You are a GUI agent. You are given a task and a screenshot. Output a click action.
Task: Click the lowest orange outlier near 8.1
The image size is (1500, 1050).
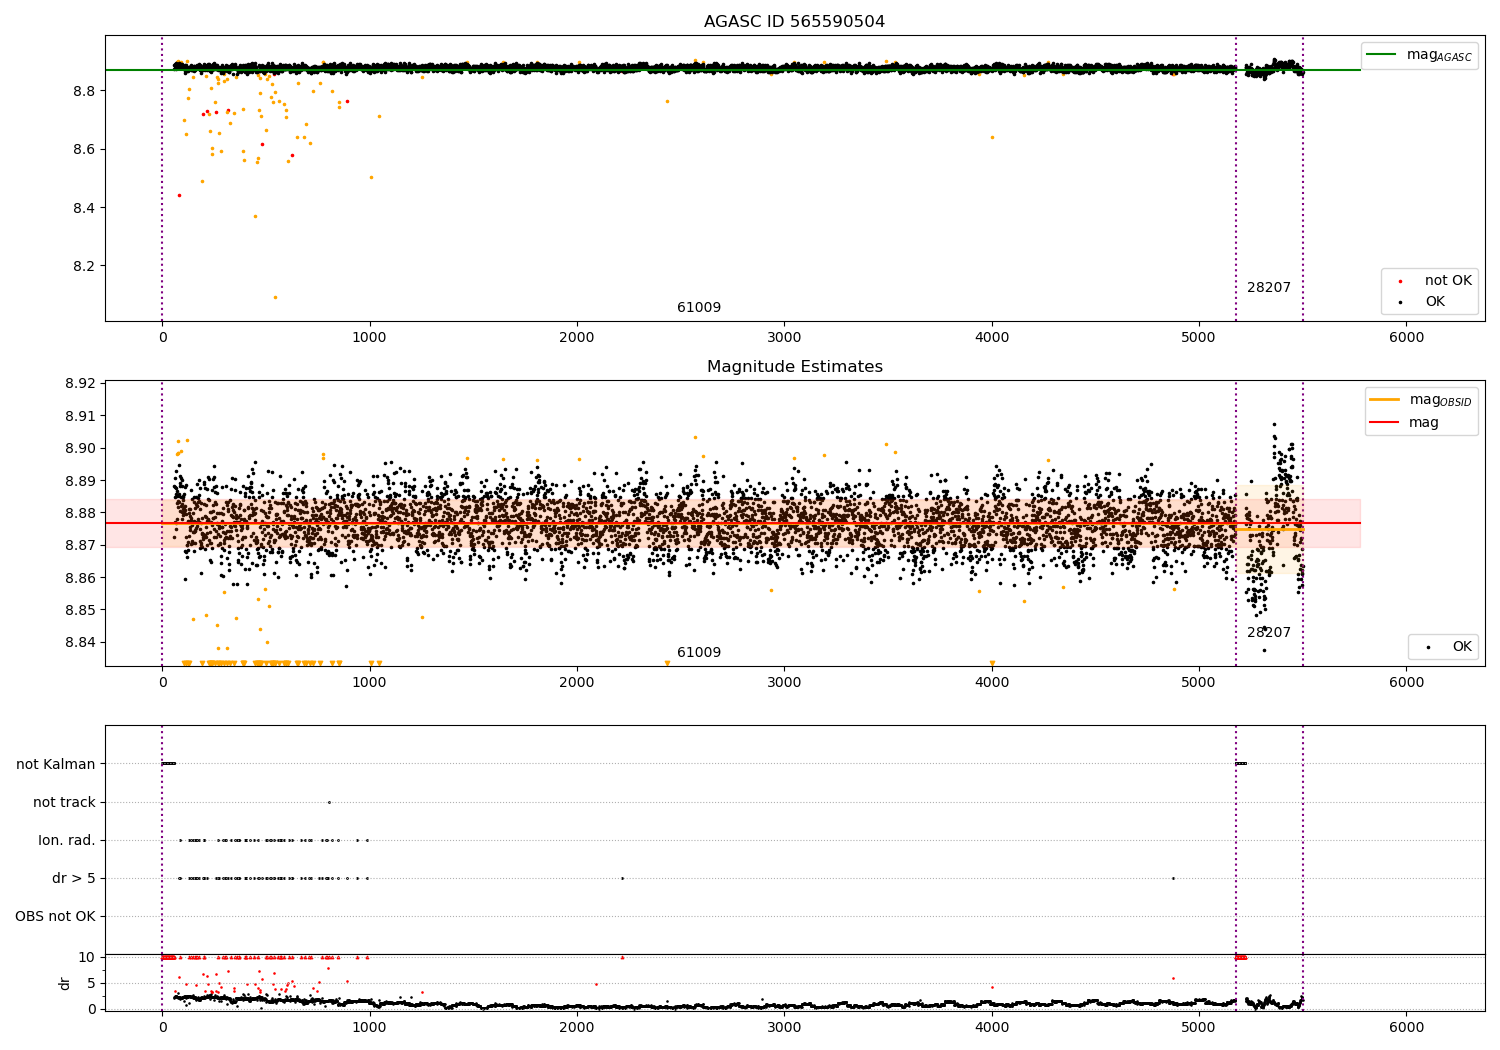[276, 297]
